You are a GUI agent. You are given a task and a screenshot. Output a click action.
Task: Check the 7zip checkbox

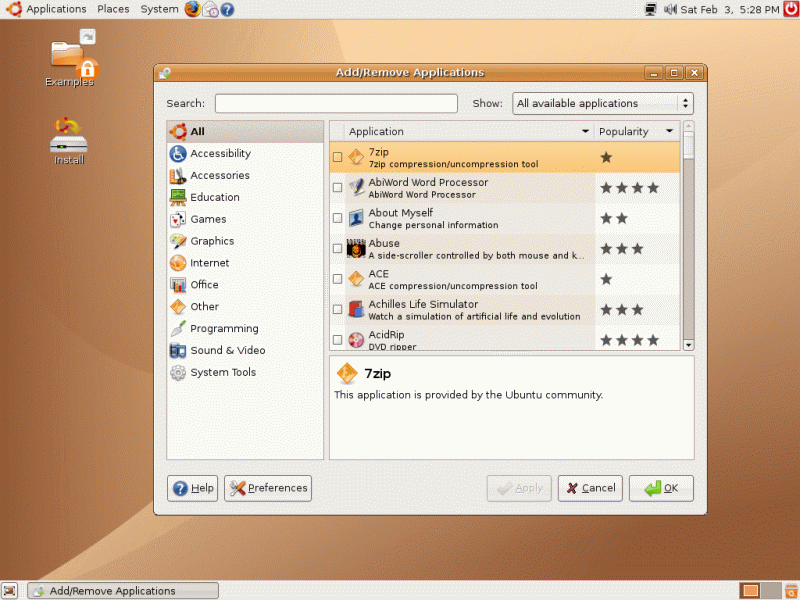(x=337, y=157)
